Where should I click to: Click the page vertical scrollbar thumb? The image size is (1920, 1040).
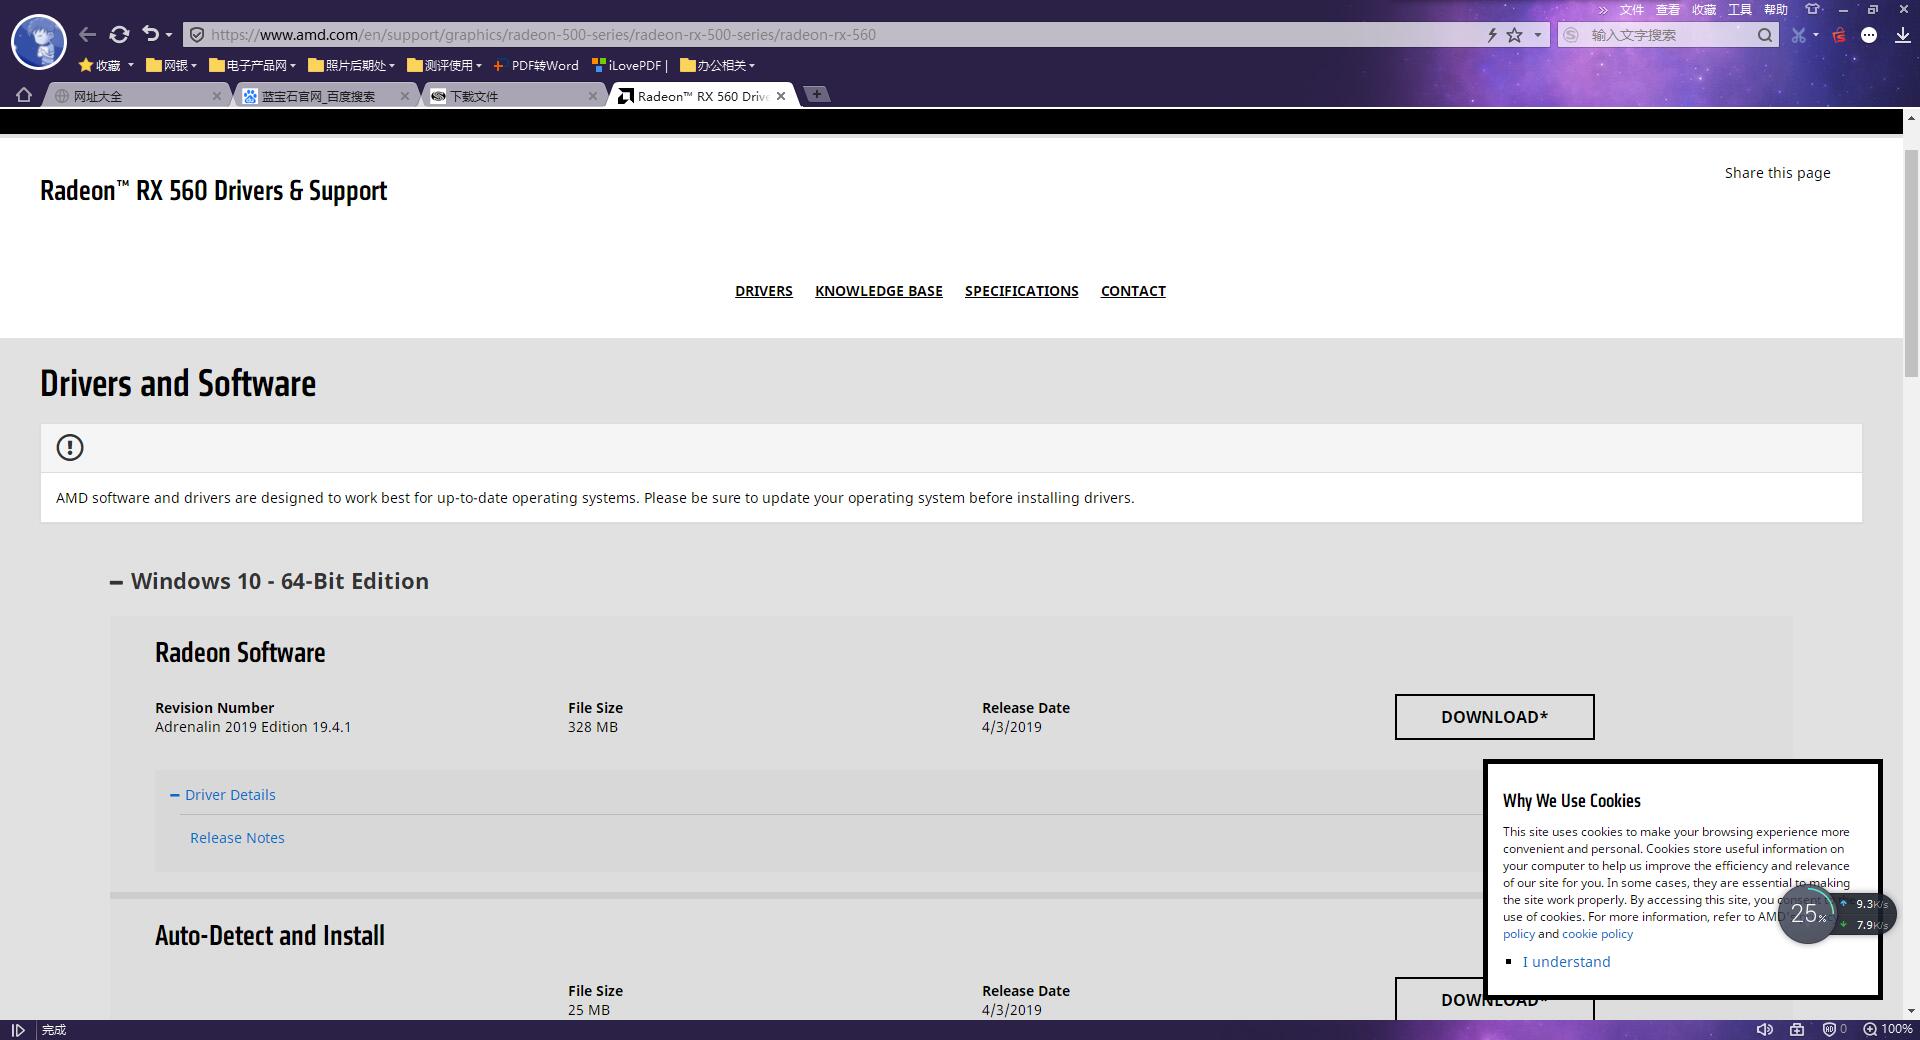click(x=1911, y=262)
